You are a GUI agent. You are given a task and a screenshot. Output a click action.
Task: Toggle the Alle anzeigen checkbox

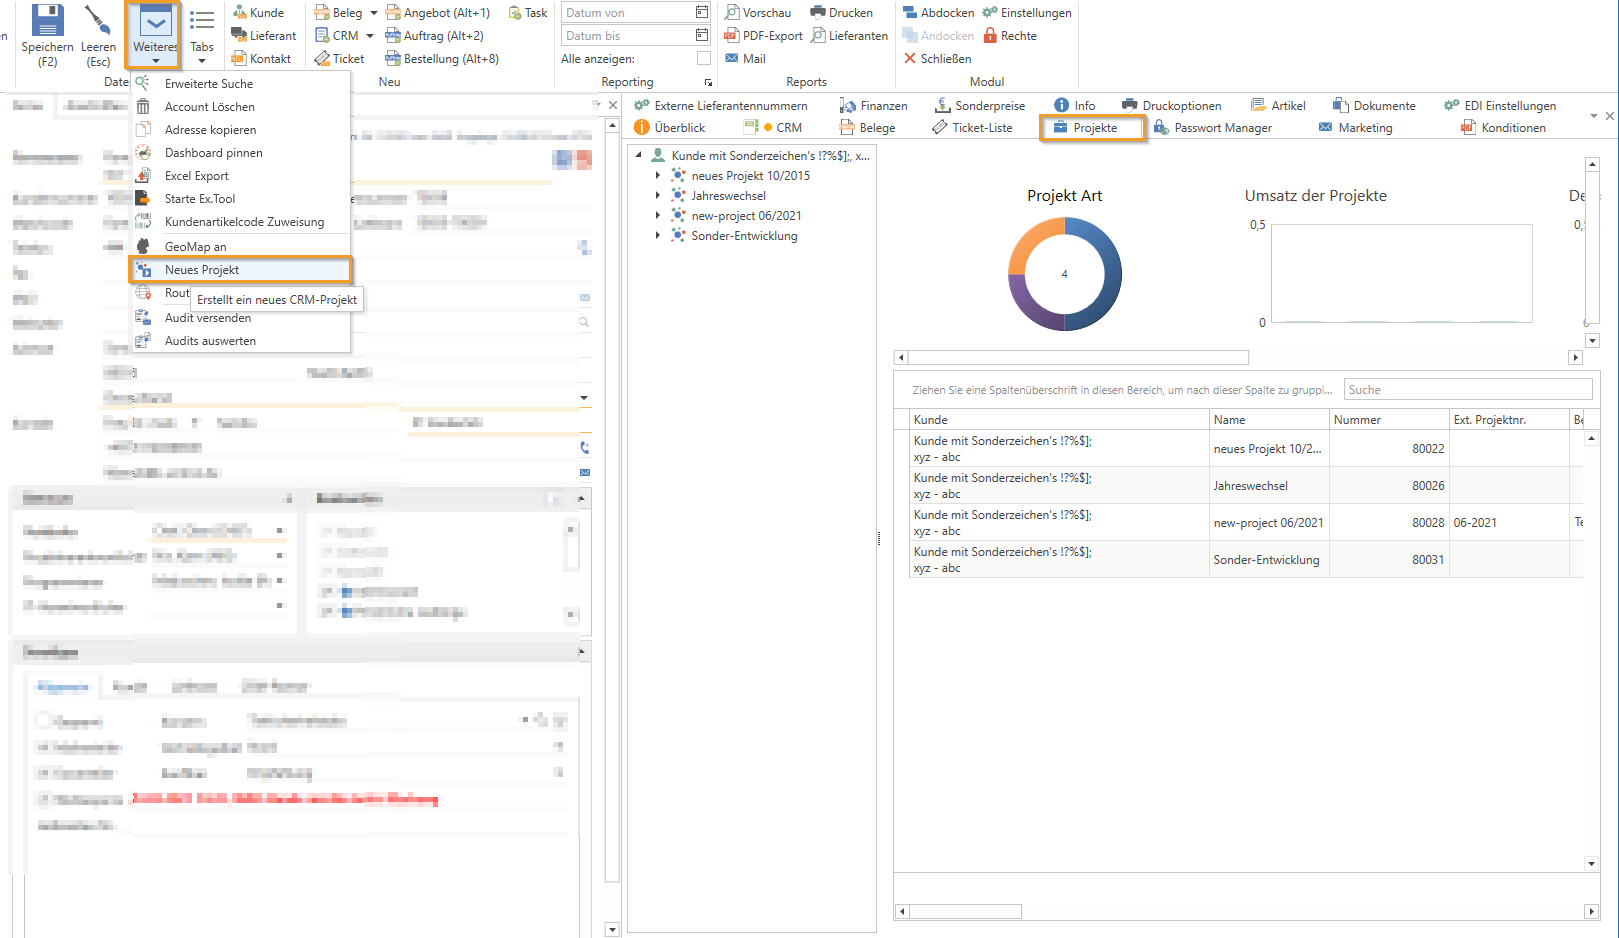pos(704,59)
